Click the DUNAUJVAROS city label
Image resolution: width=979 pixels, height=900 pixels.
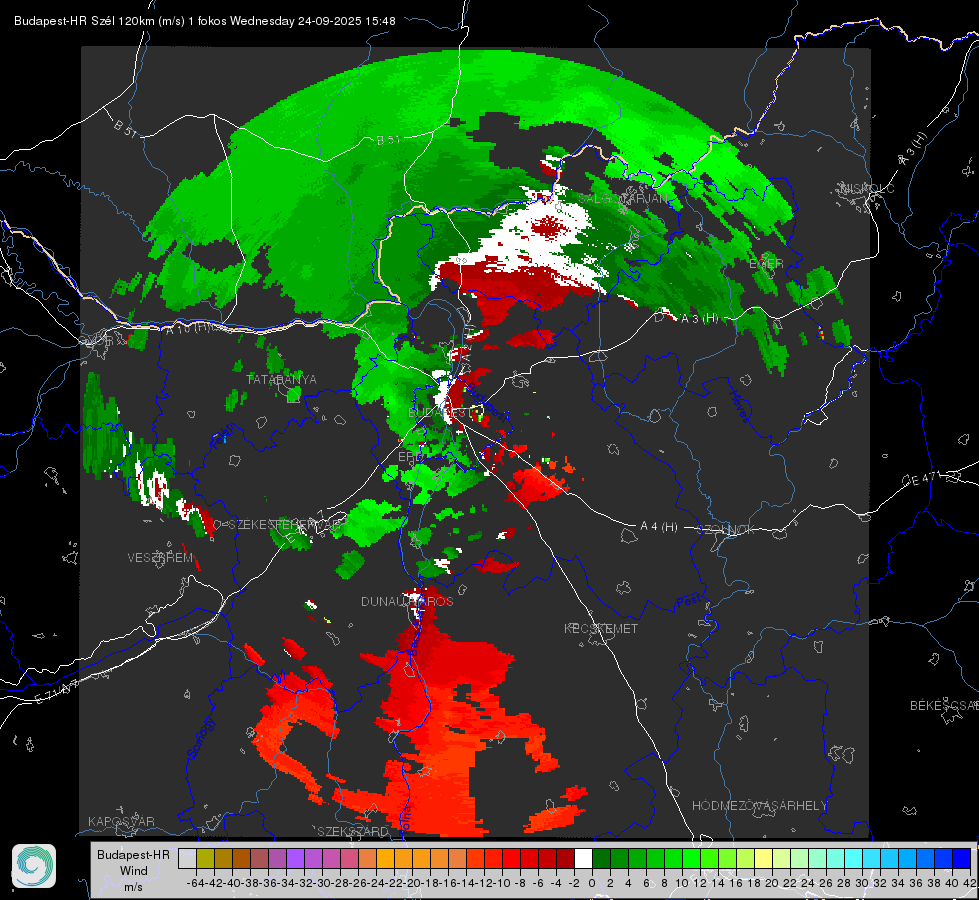407,601
